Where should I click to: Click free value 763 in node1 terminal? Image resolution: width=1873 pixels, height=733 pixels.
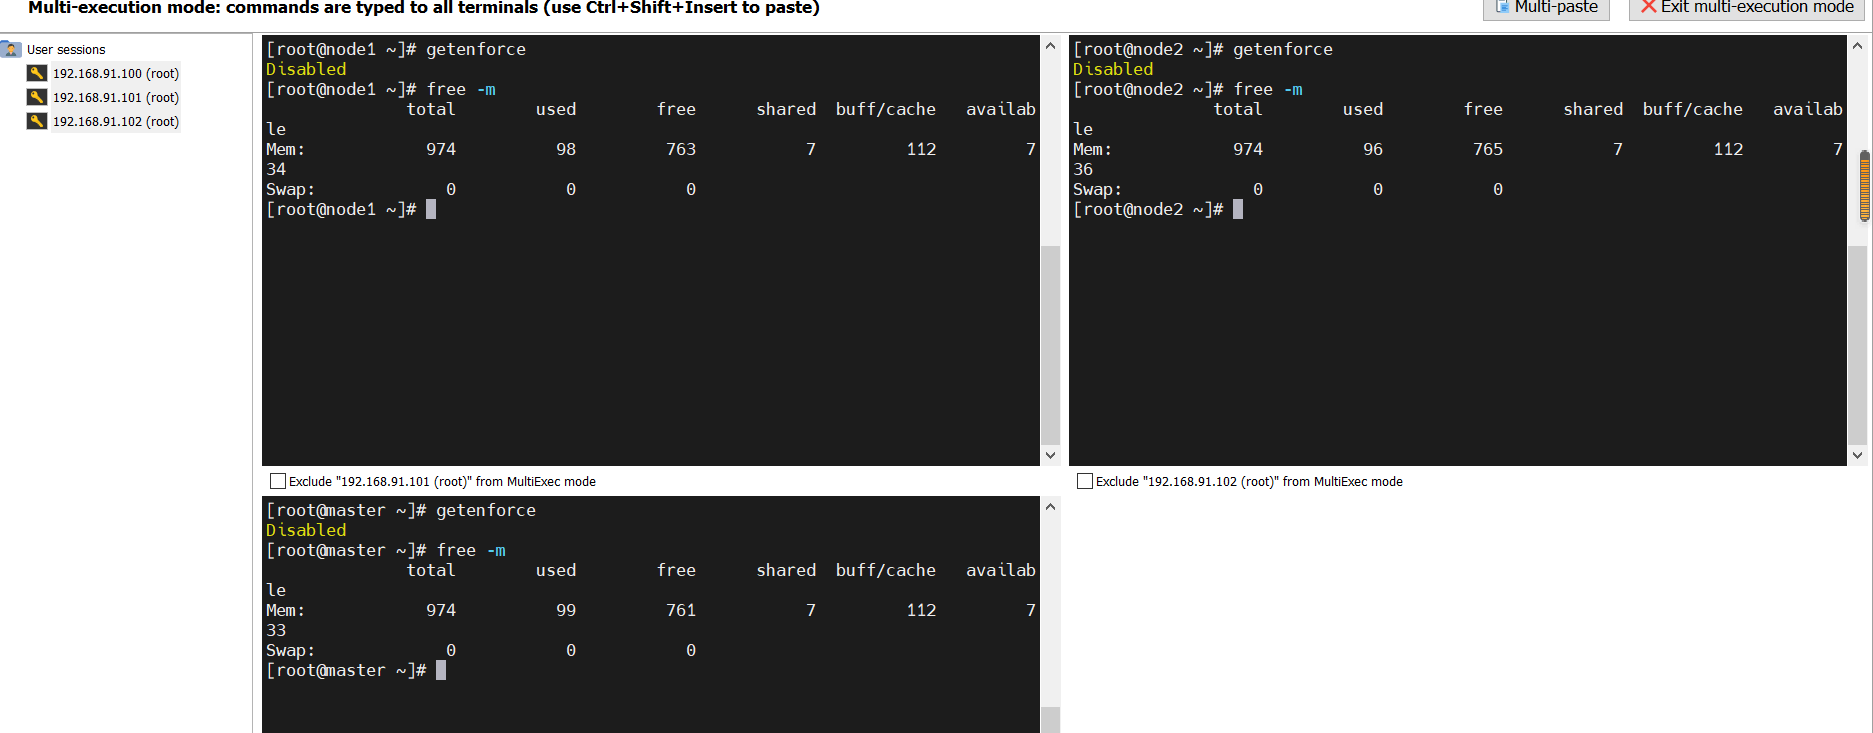(x=681, y=149)
